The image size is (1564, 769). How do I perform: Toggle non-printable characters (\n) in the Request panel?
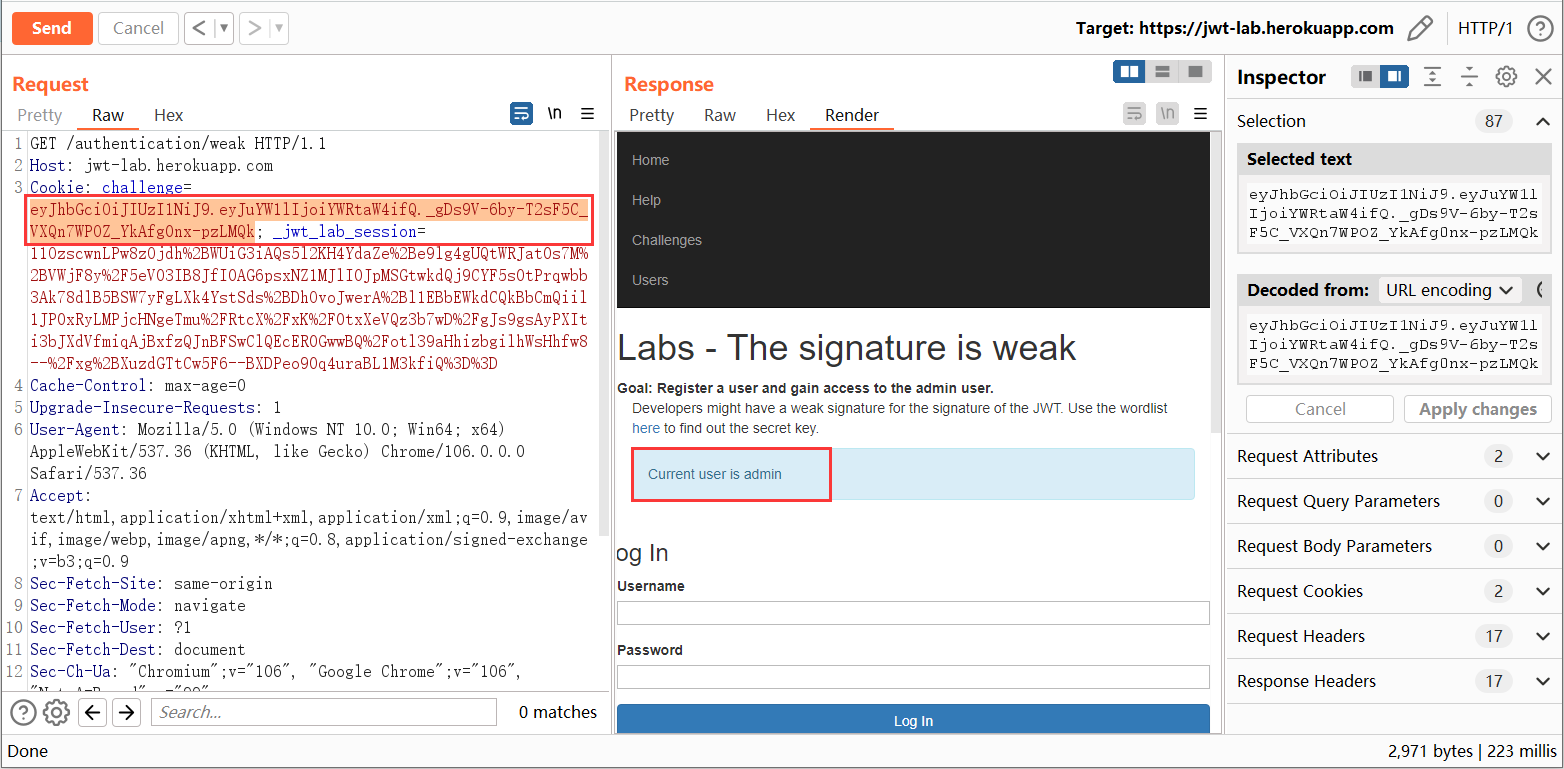pos(555,114)
